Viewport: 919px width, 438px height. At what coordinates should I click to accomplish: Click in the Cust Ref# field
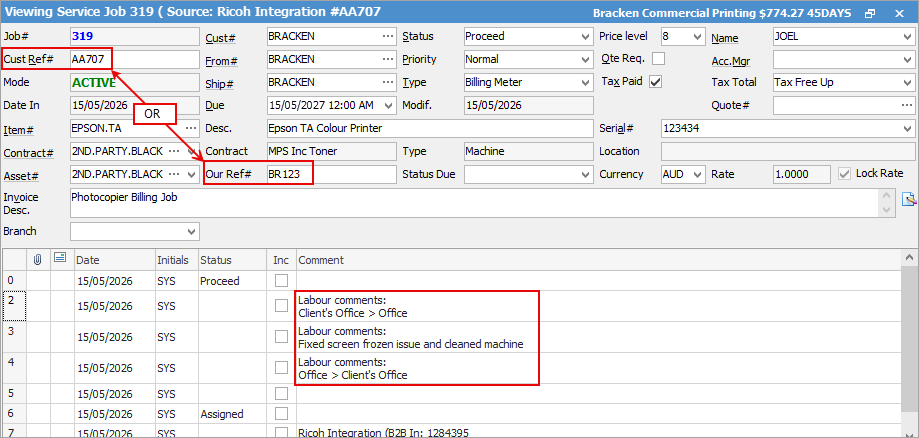[134, 59]
